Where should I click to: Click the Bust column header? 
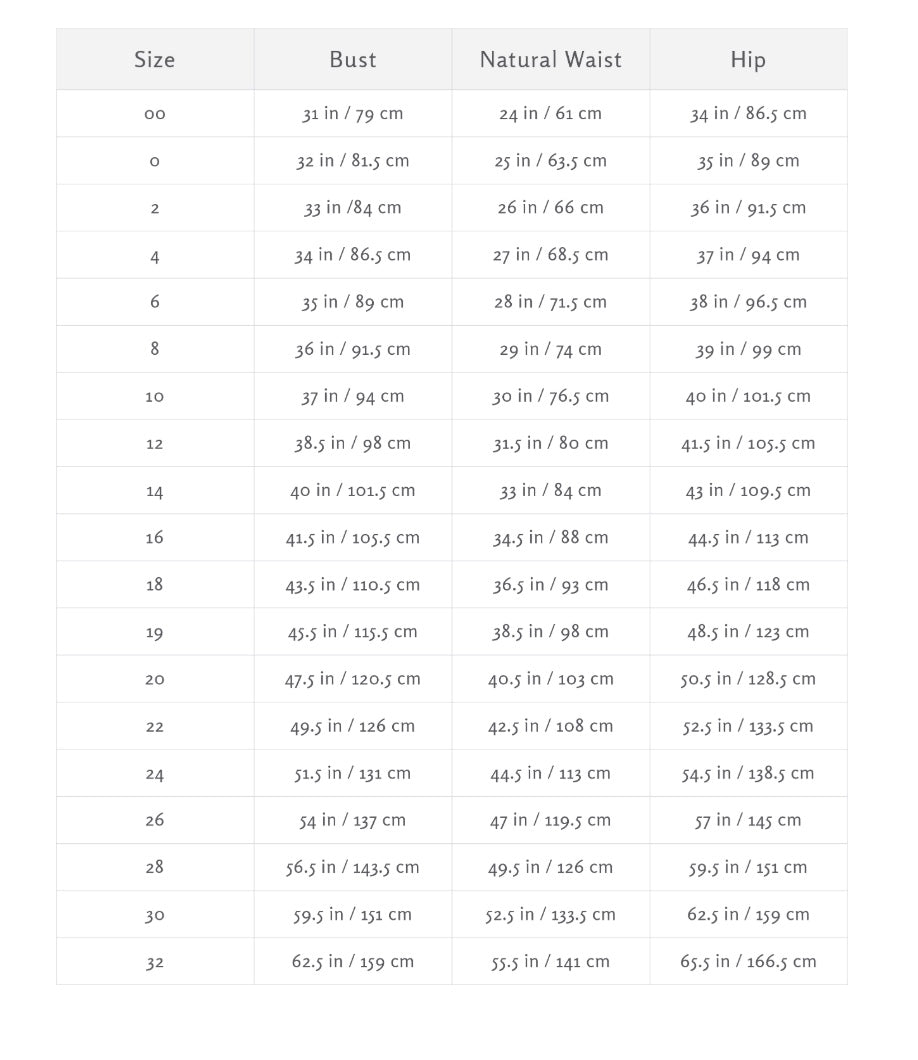[353, 59]
